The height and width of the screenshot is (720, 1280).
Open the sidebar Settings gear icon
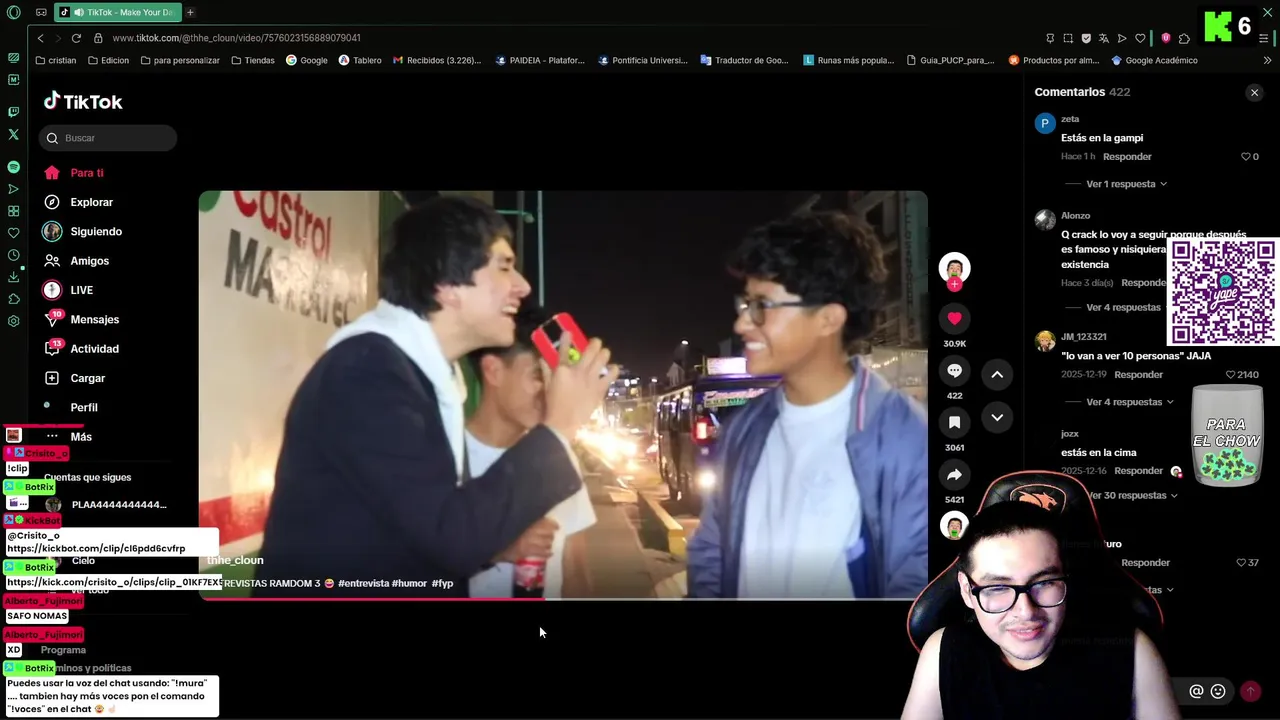point(13,321)
